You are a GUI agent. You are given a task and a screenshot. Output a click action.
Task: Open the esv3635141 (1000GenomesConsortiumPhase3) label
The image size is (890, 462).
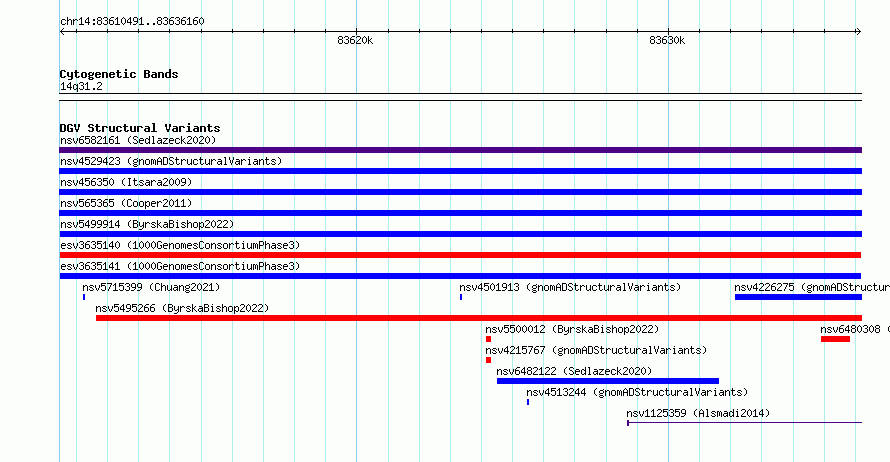pos(180,266)
